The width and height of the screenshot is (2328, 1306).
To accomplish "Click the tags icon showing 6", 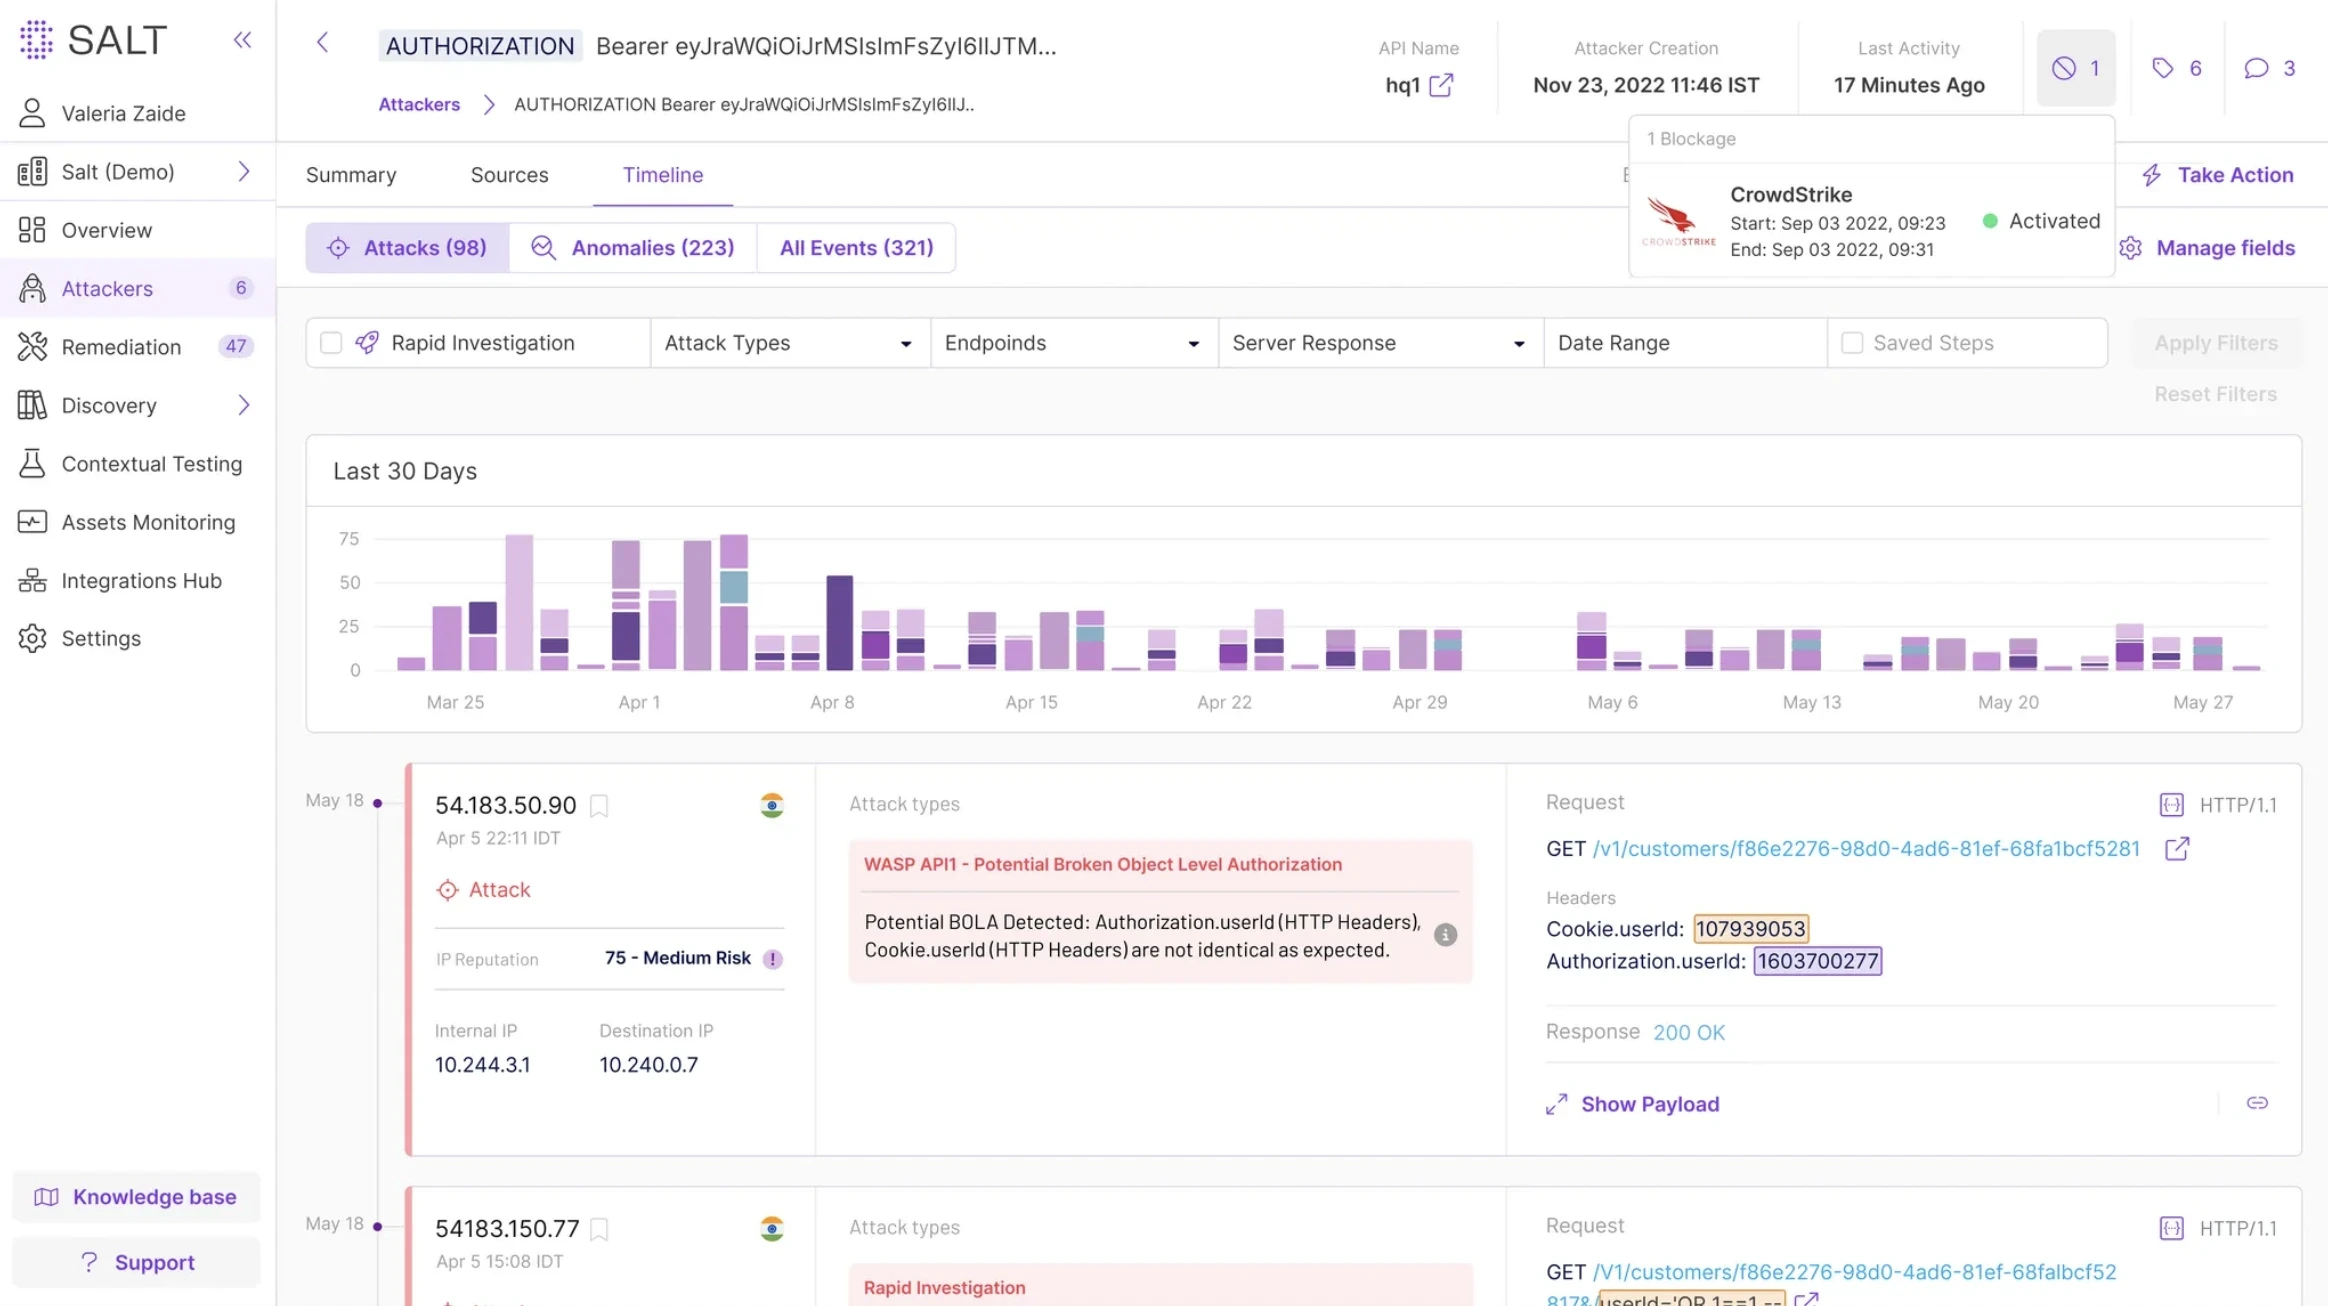I will click(2177, 67).
